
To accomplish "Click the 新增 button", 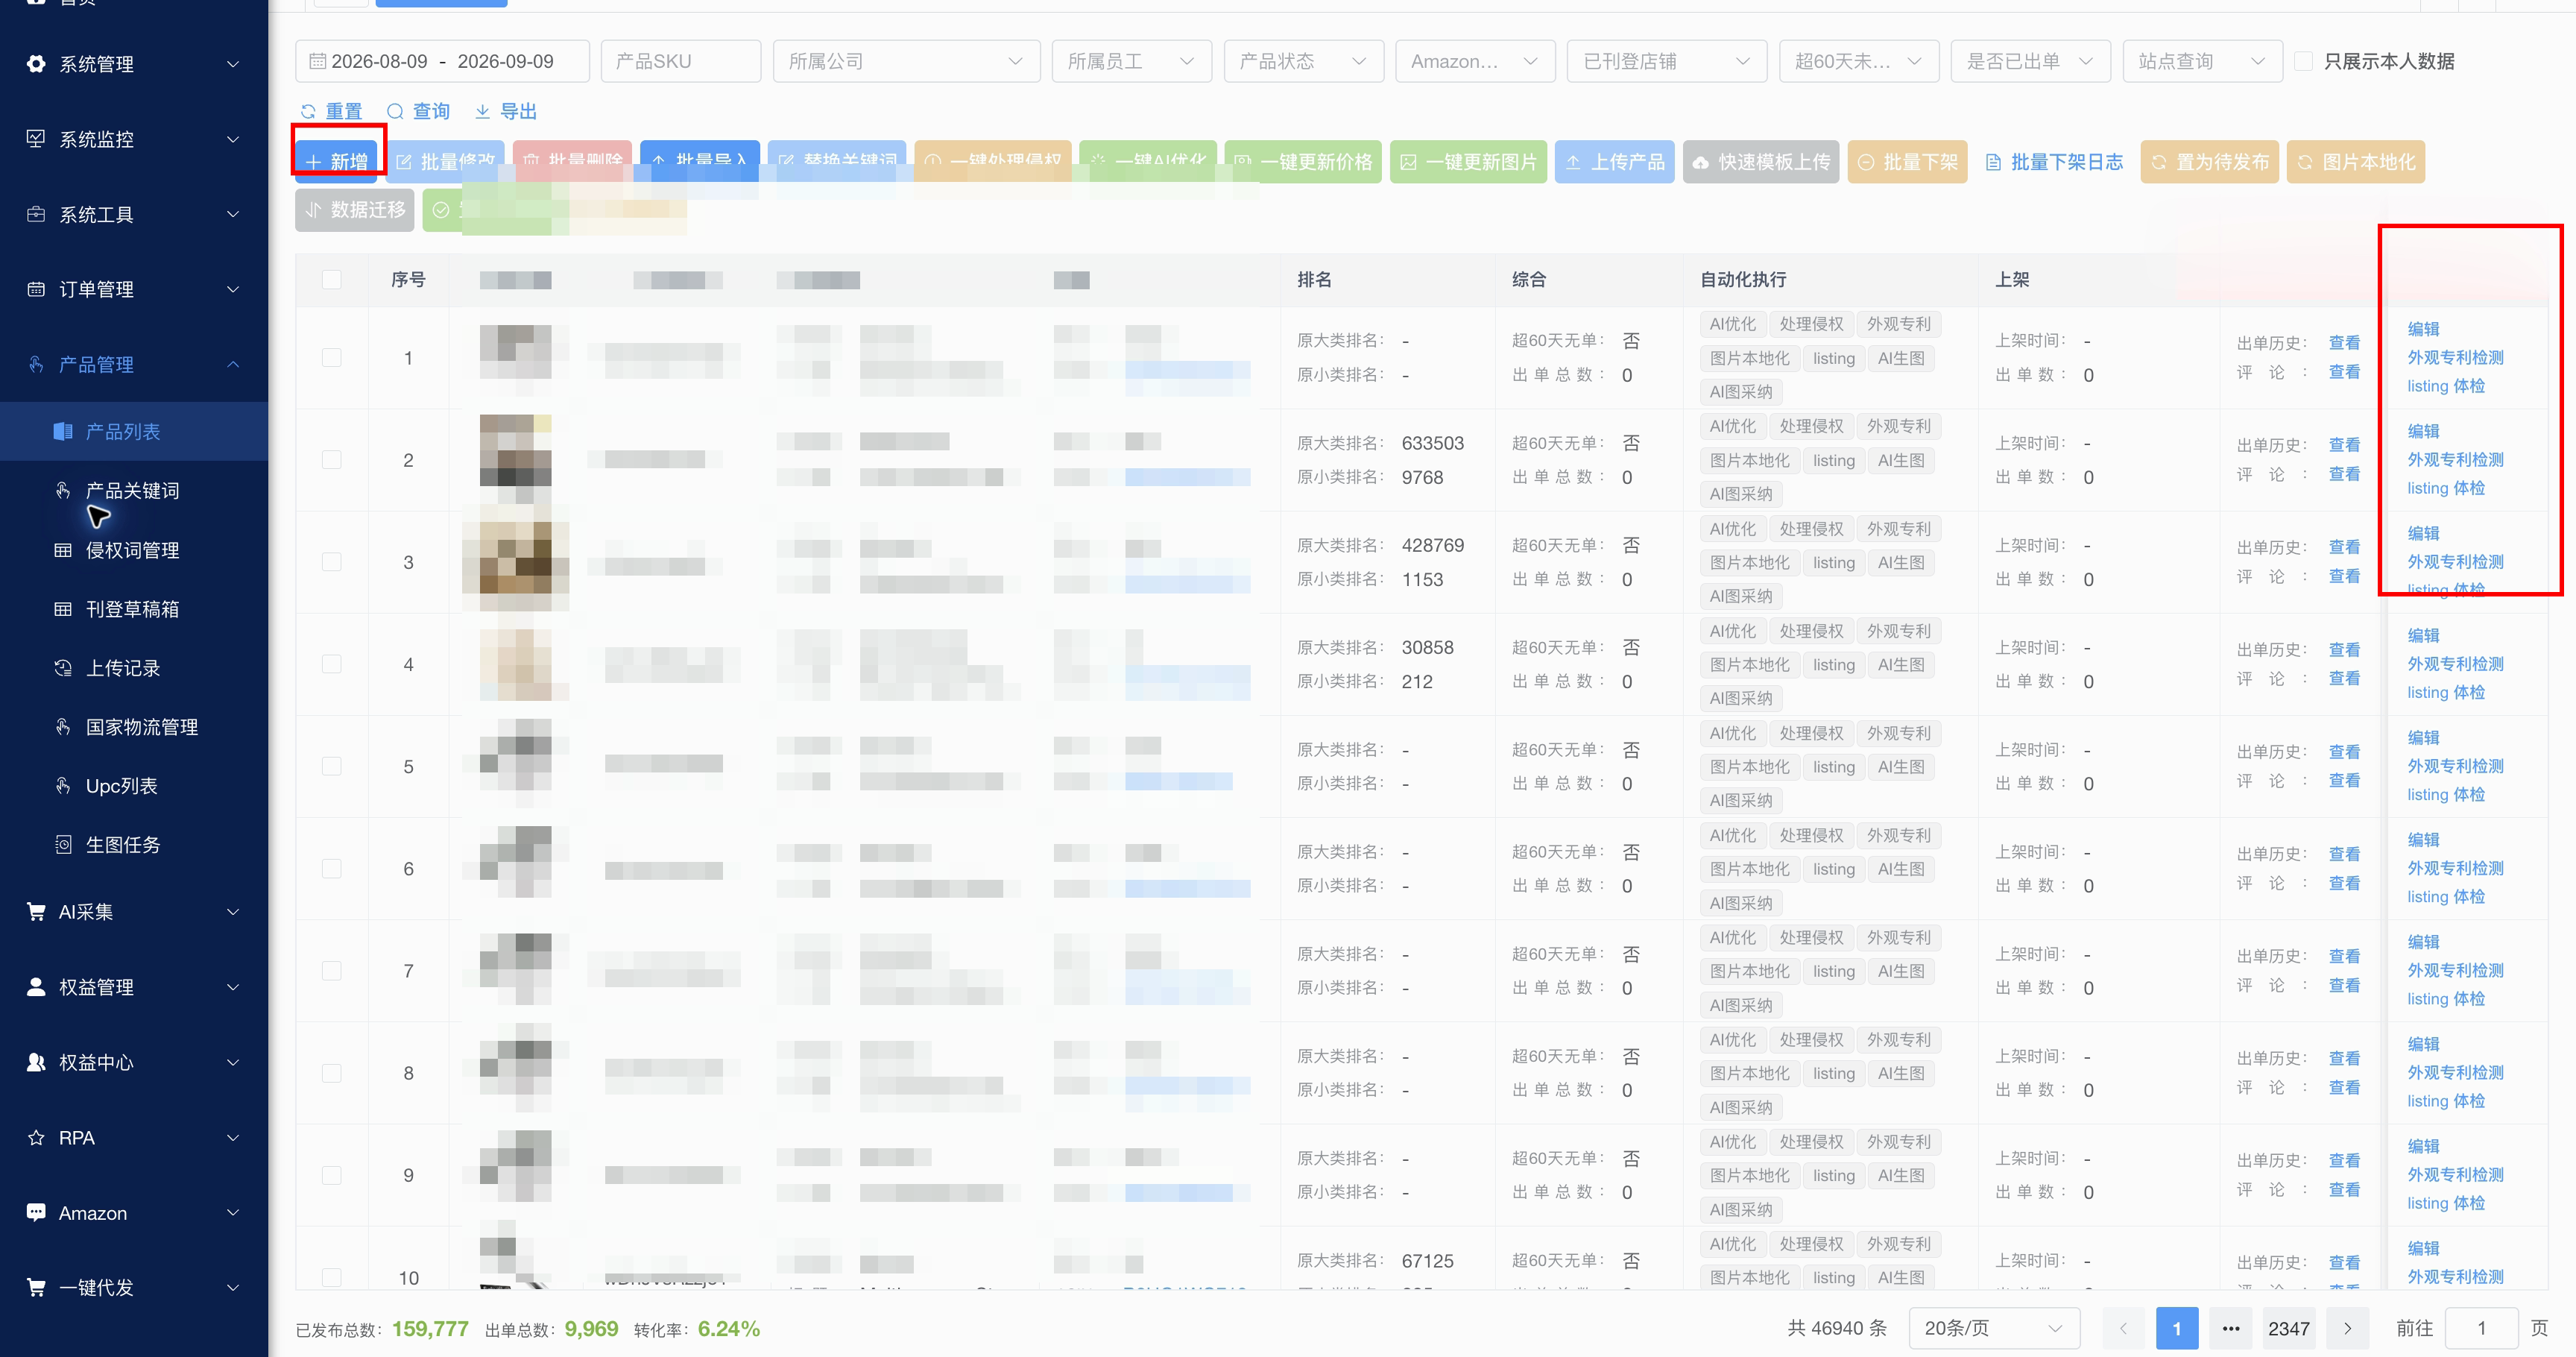I will (338, 161).
